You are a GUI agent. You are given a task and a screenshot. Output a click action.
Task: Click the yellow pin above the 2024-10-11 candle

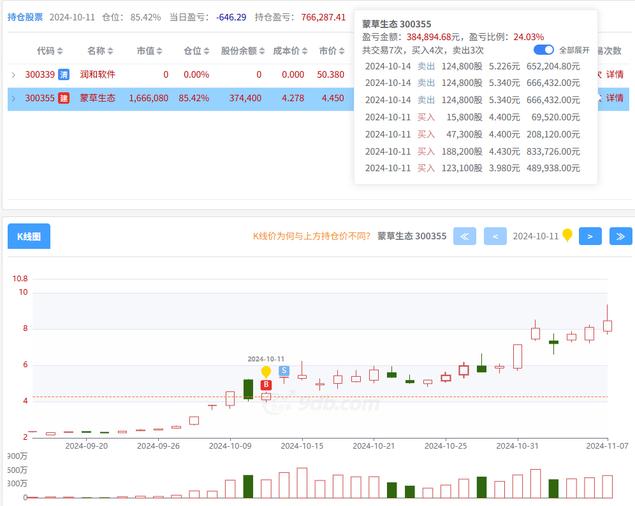tap(266, 371)
